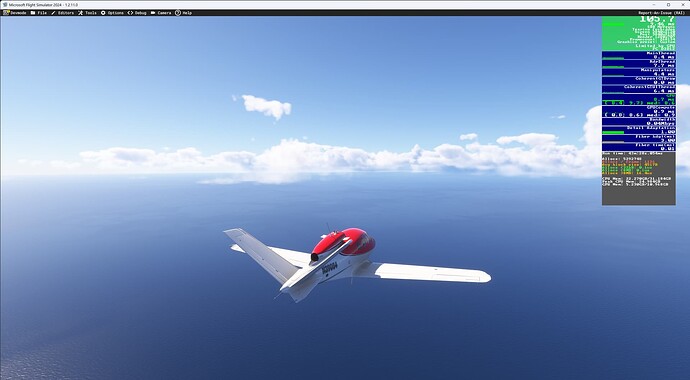Click the 105.7 FPS counter value
Viewport: 690px width, 380px height.
pyautogui.click(x=656, y=19)
